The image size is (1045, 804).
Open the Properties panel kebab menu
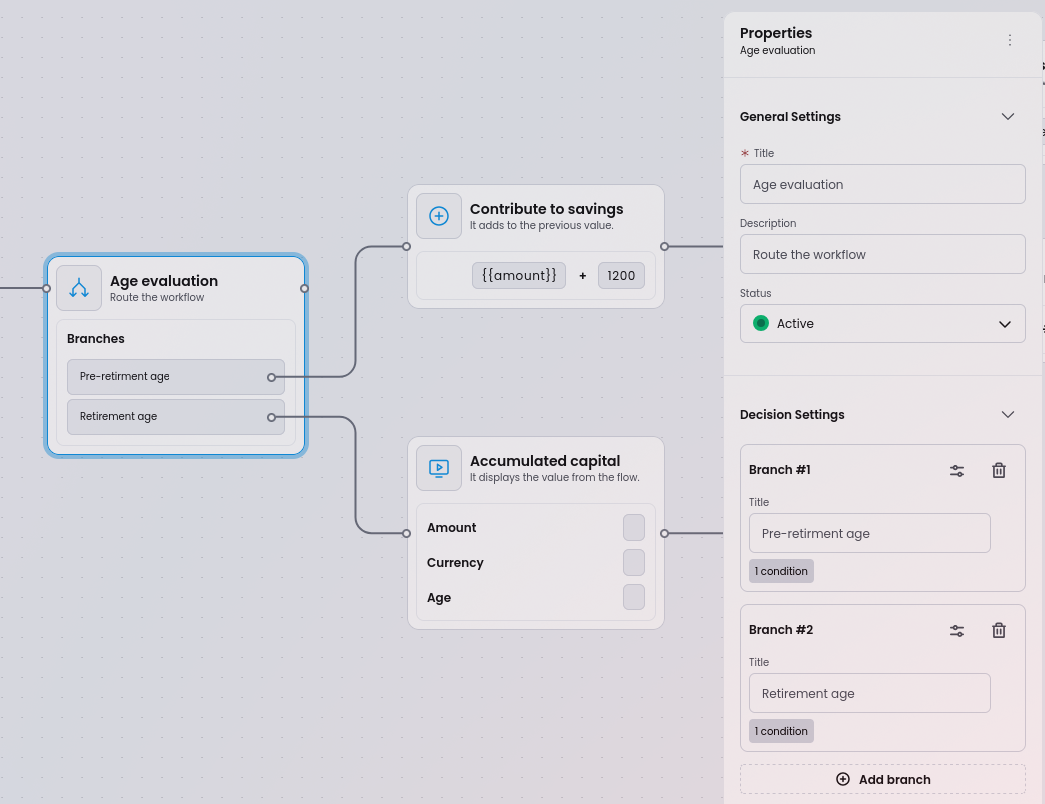(1010, 40)
